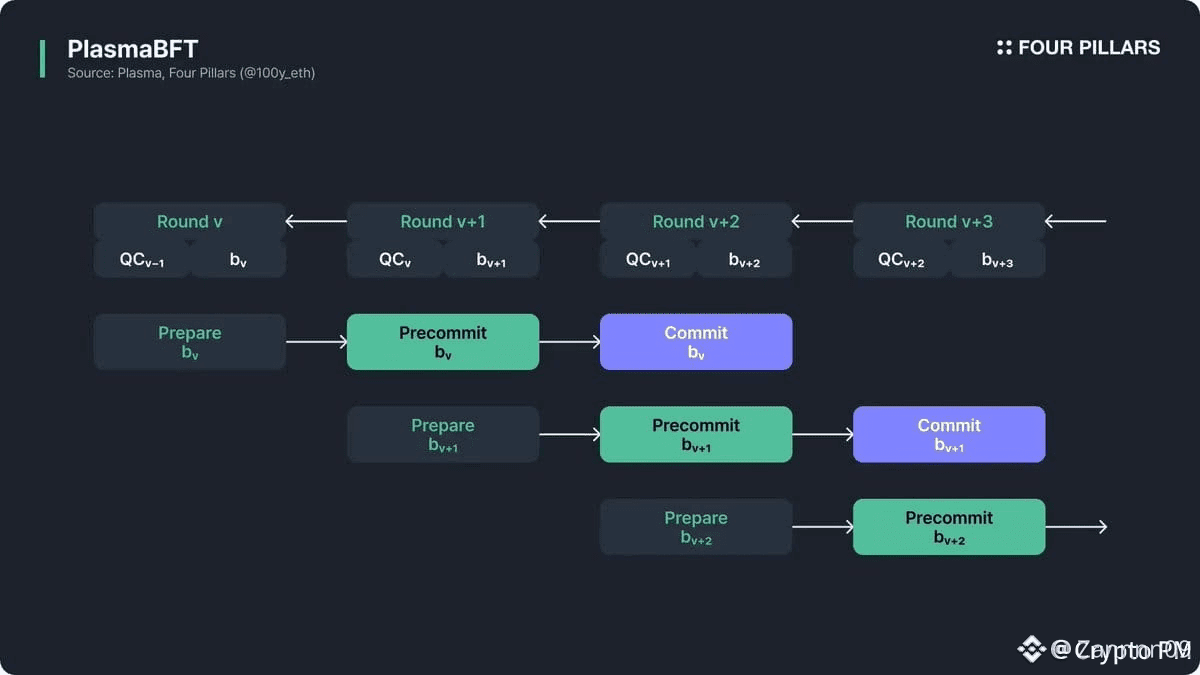
Task: Select the green "Precommit bv+2" box
Action: pyautogui.click(x=949, y=527)
